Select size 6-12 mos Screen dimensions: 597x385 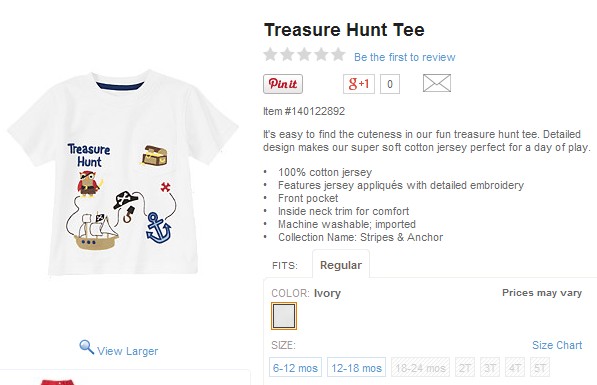295,367
